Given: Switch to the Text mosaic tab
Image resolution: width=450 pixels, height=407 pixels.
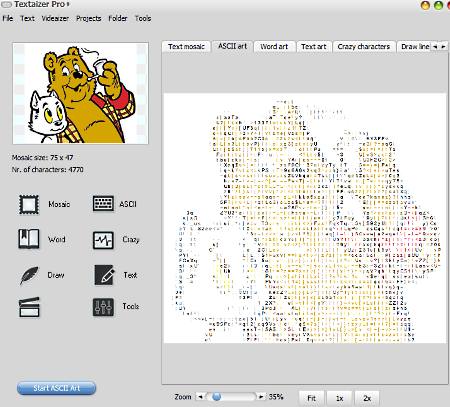Looking at the screenshot, I should coord(186,47).
